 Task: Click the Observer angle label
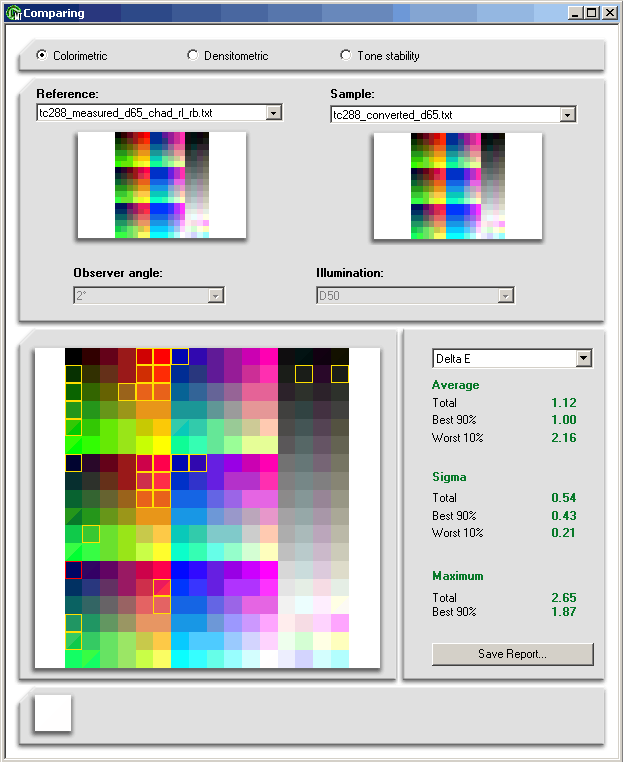click(118, 273)
